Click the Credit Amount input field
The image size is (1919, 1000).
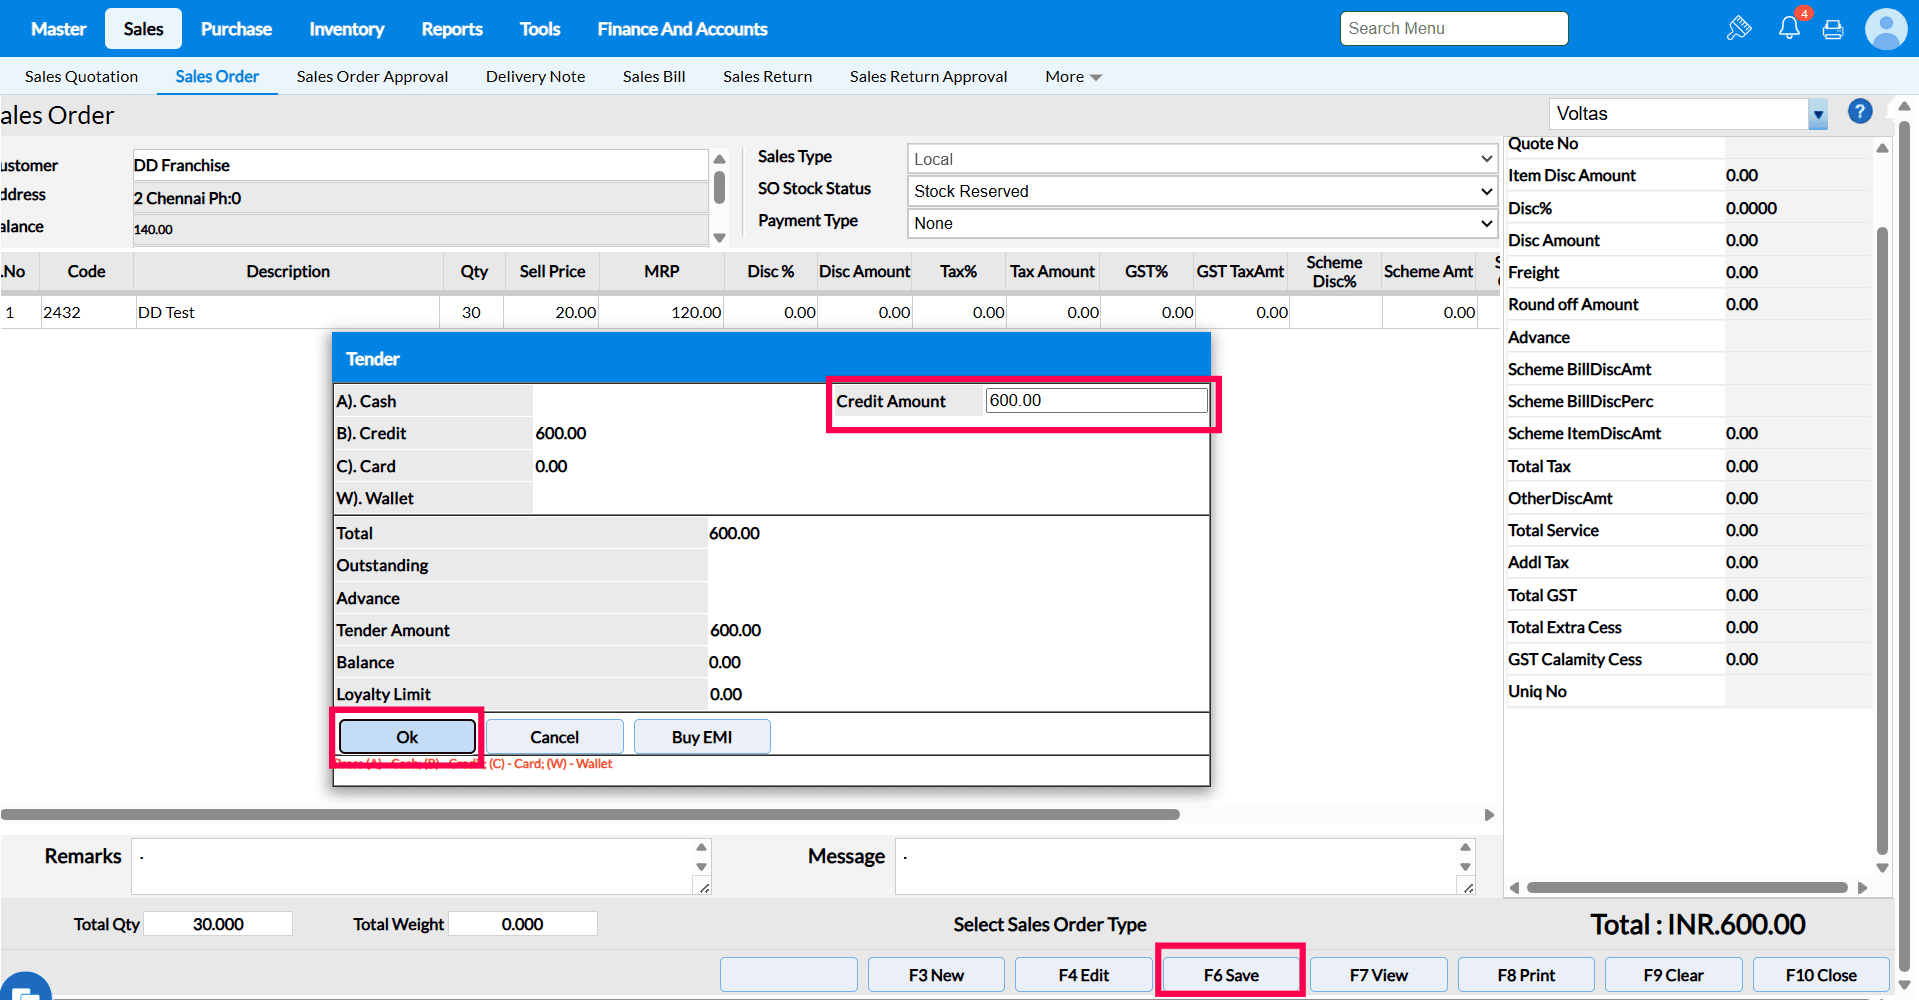[1095, 401]
